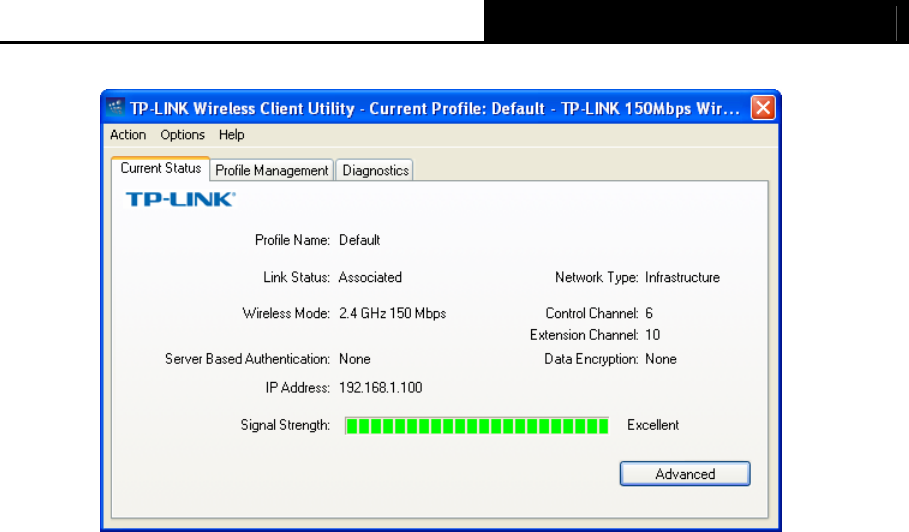
Task: Open the Options menu
Action: [183, 135]
